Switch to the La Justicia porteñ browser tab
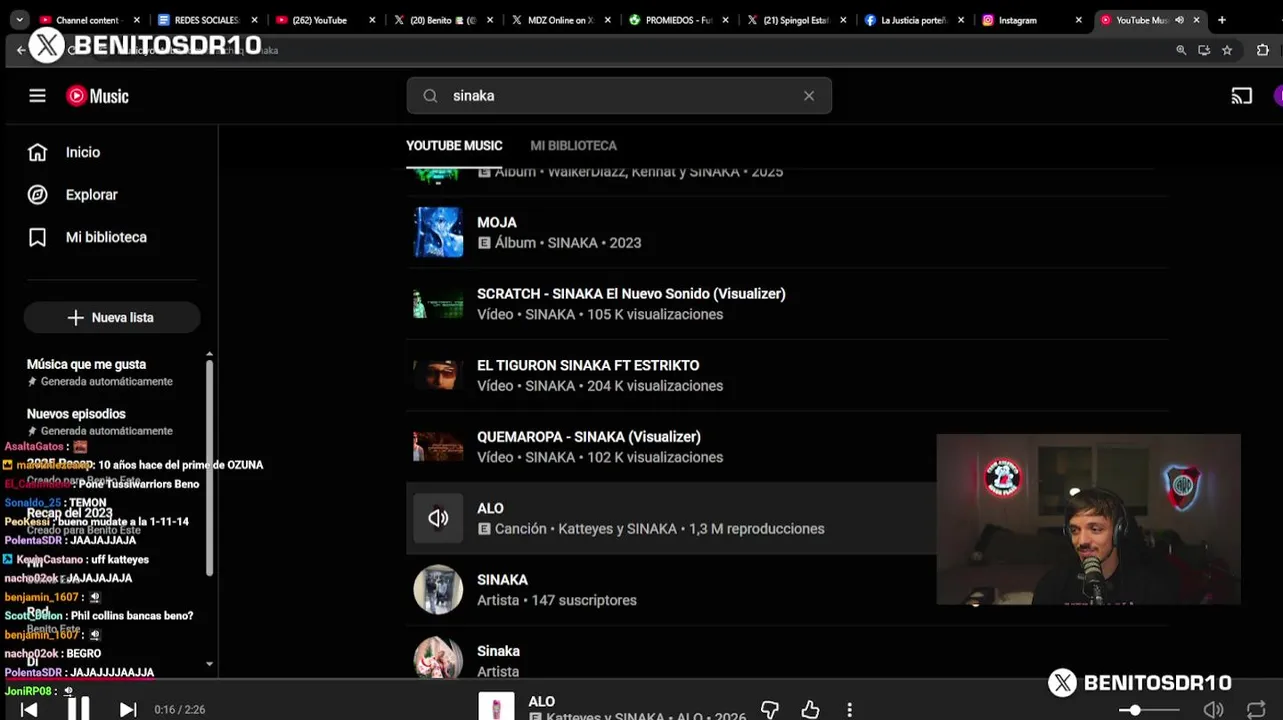The width and height of the screenshot is (1283, 720). [916, 20]
